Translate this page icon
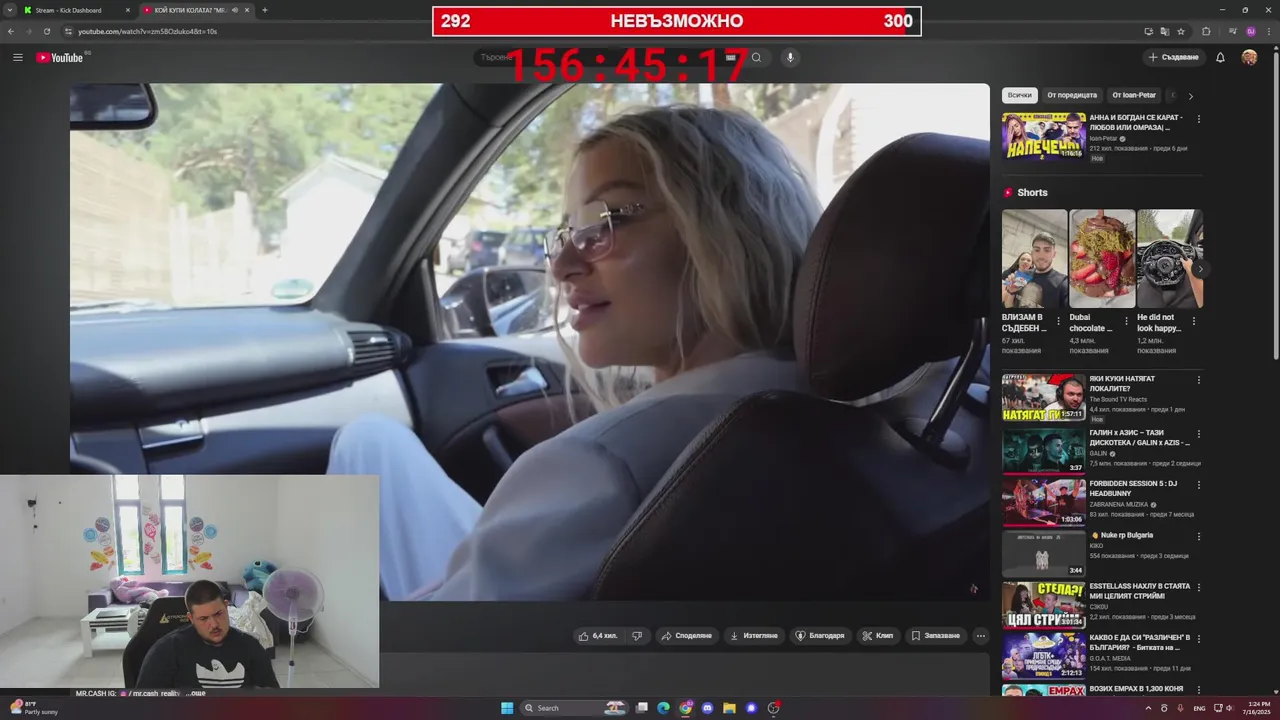This screenshot has width=1280, height=720. pos(1164,31)
